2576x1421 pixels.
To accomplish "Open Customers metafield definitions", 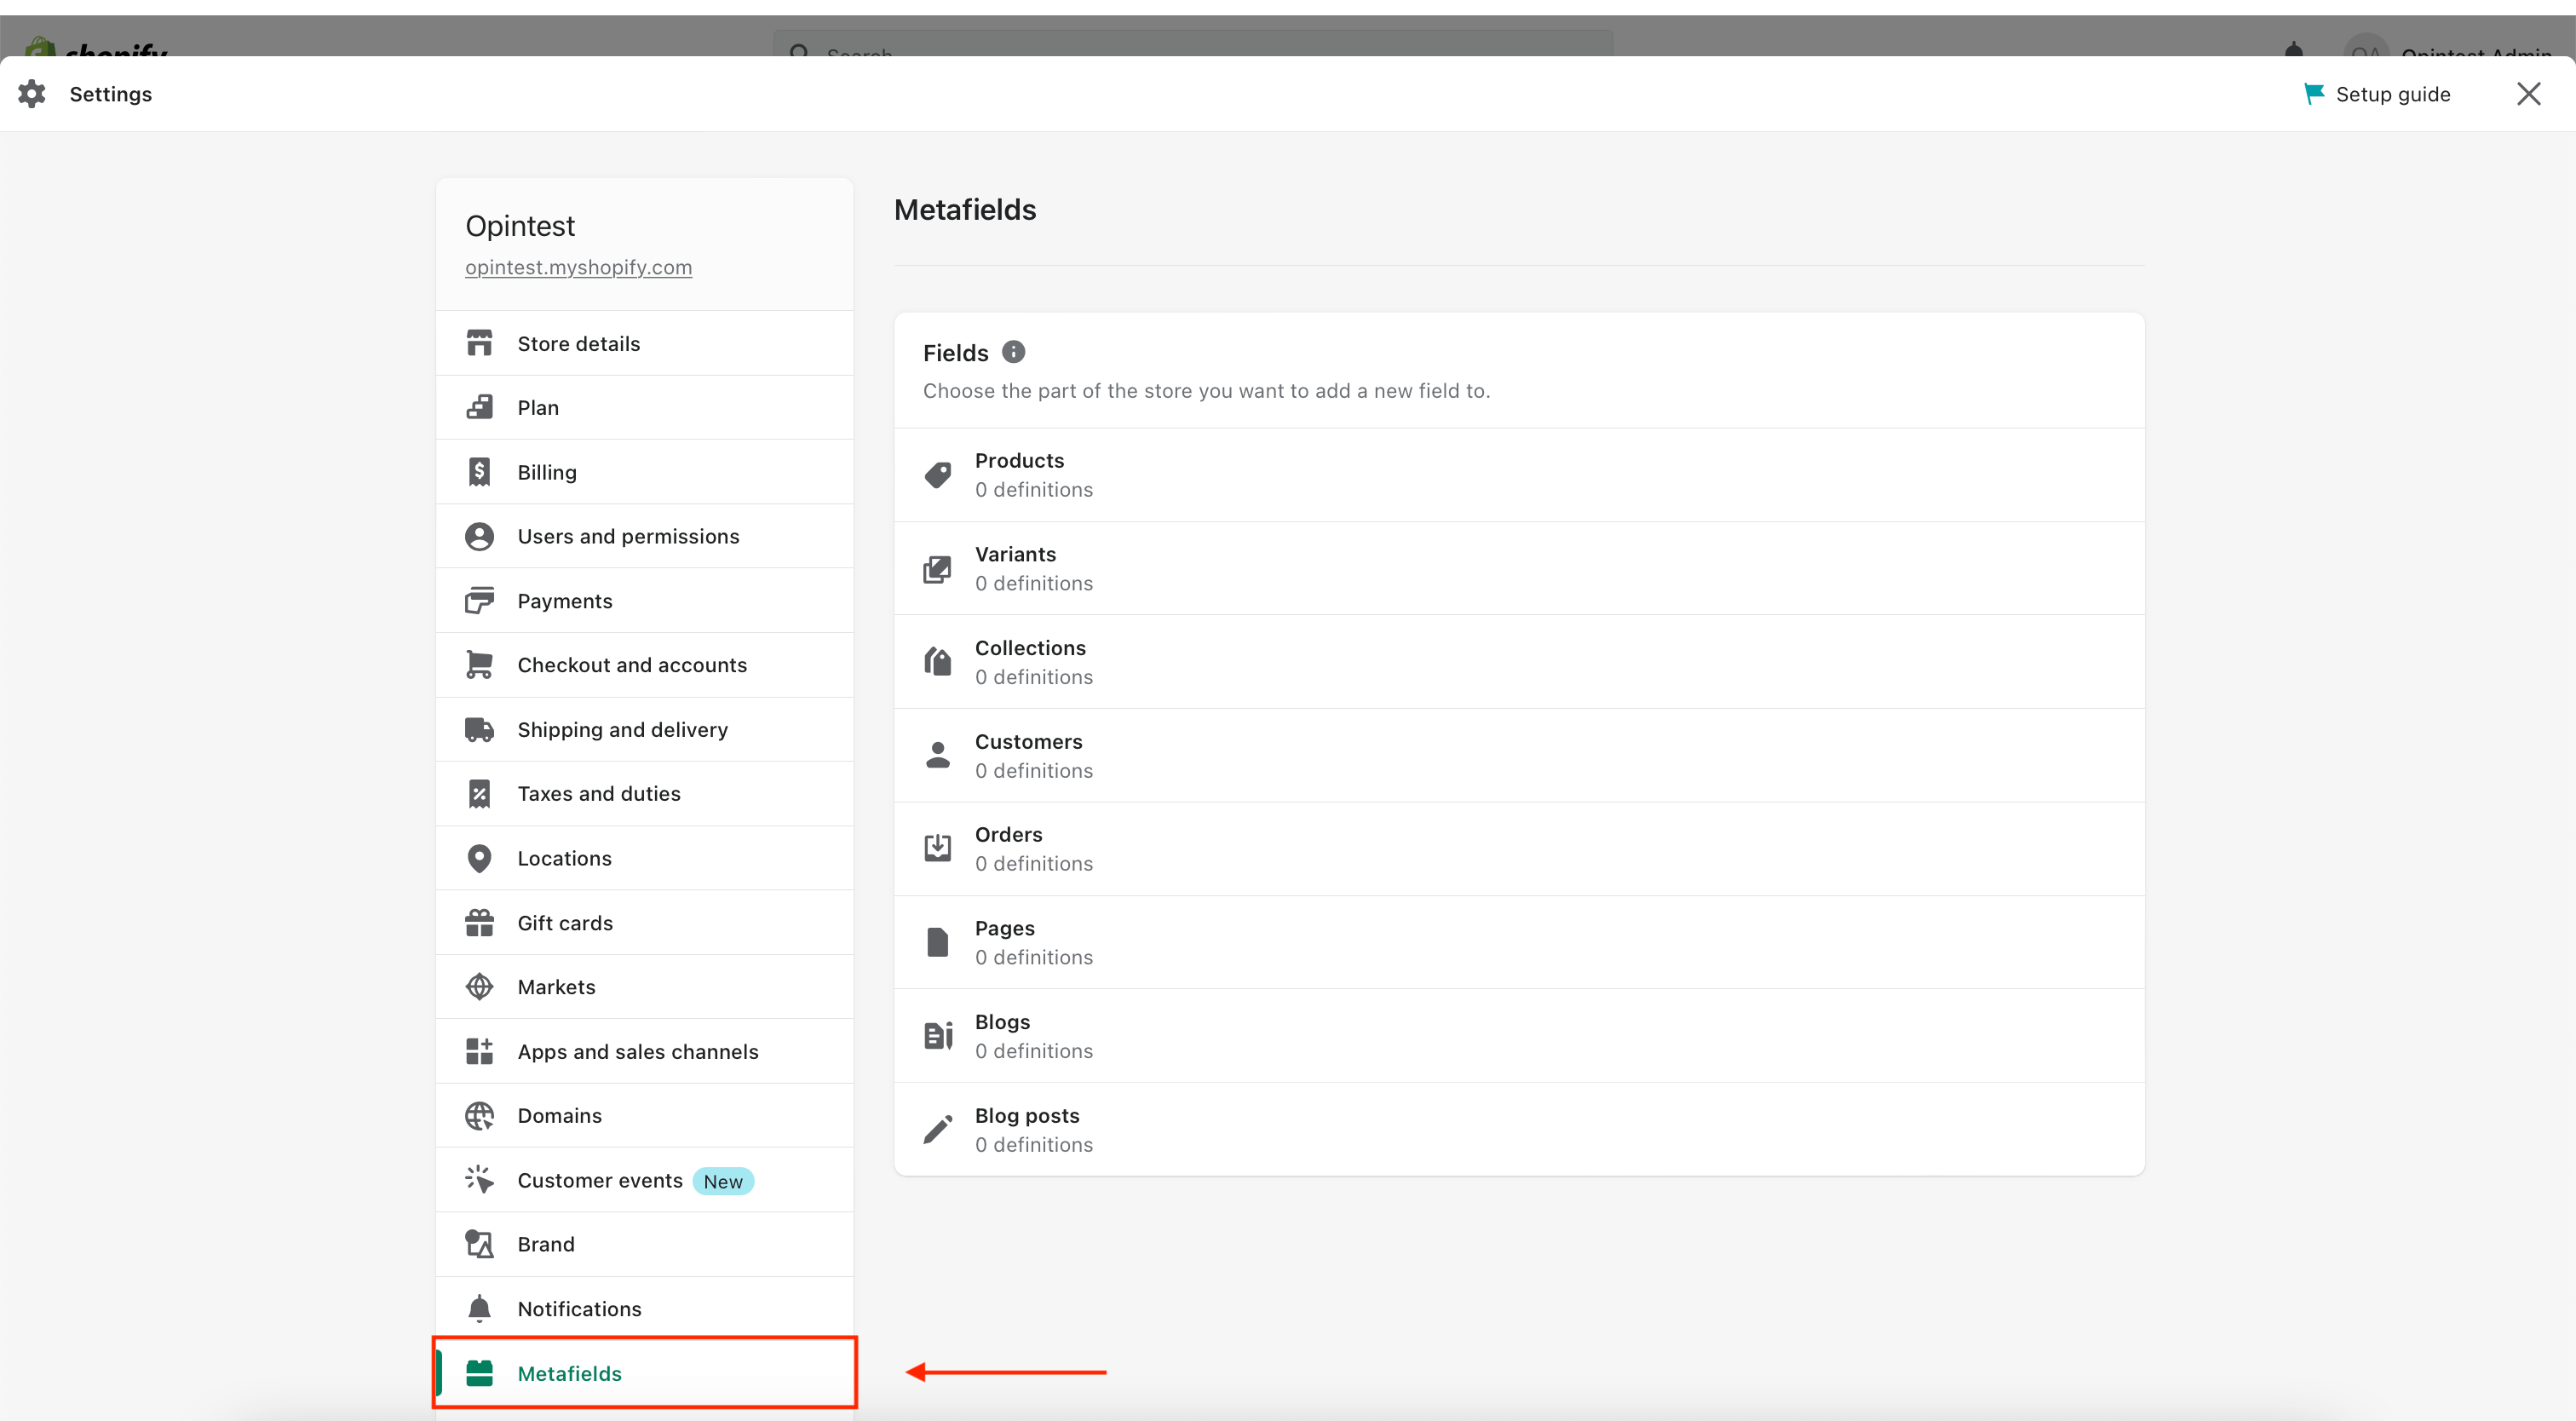I will click(1518, 755).
